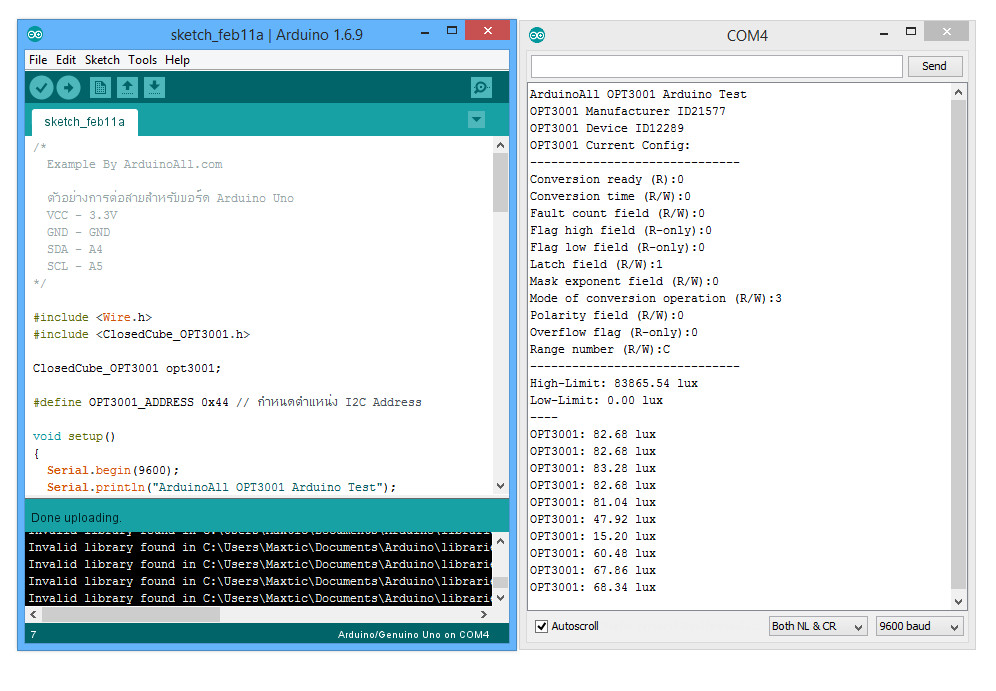Open the File menu

pos(38,60)
